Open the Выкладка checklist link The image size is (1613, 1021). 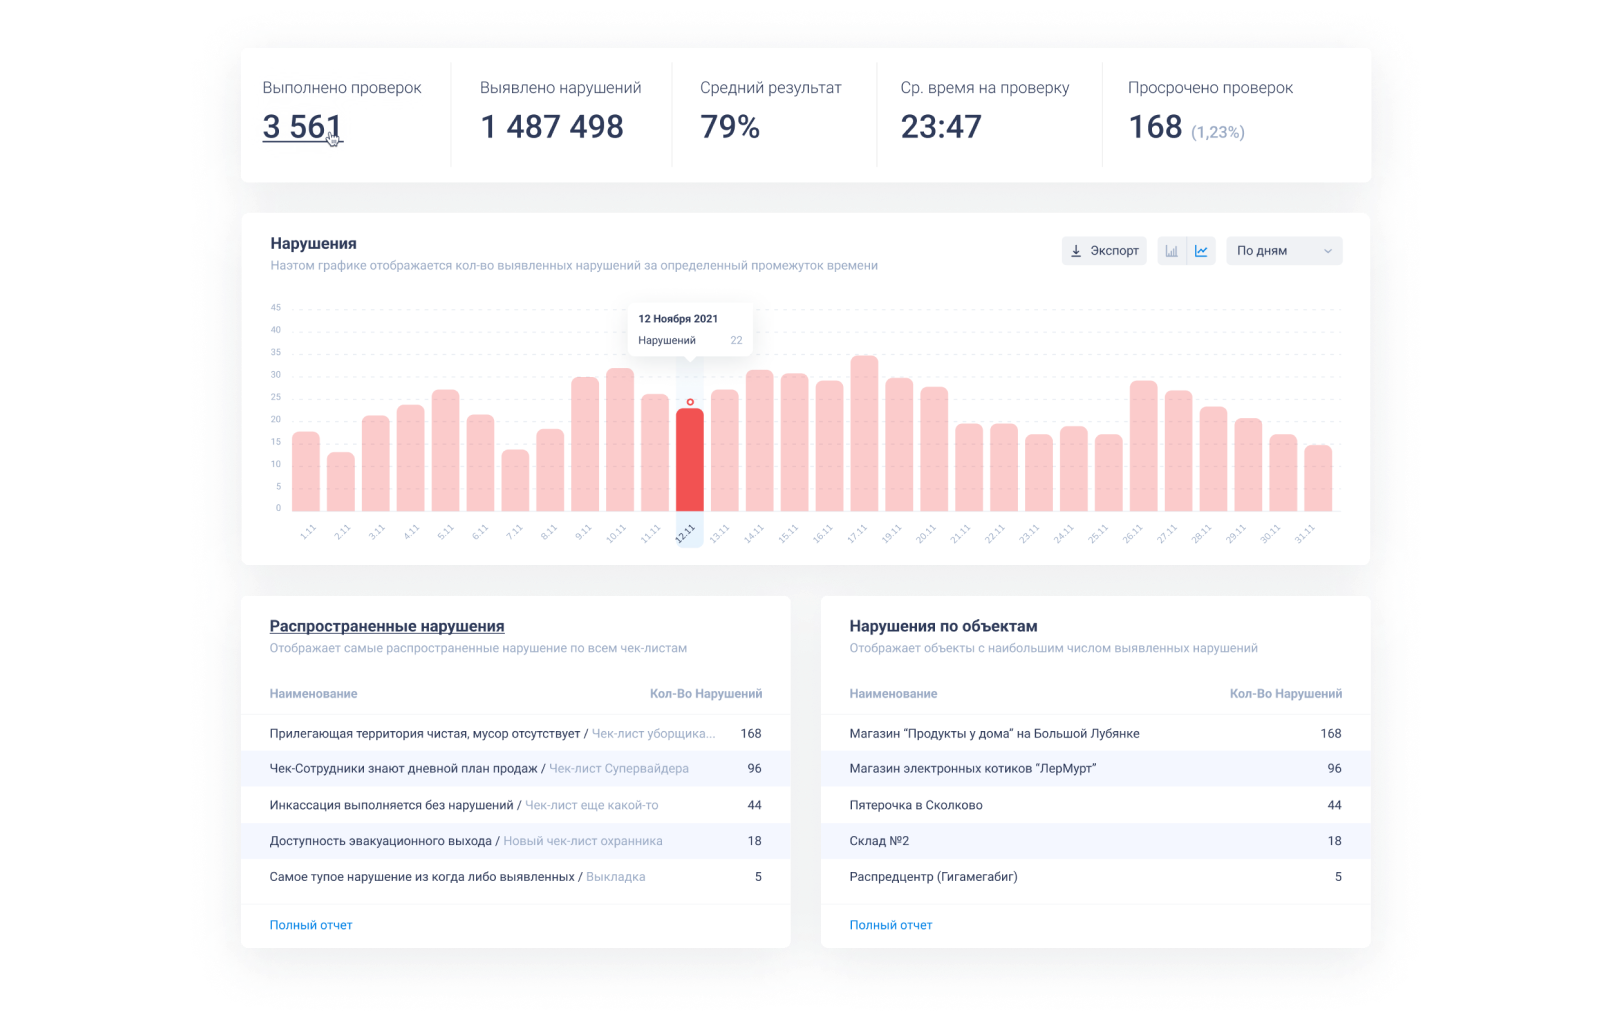click(x=615, y=877)
